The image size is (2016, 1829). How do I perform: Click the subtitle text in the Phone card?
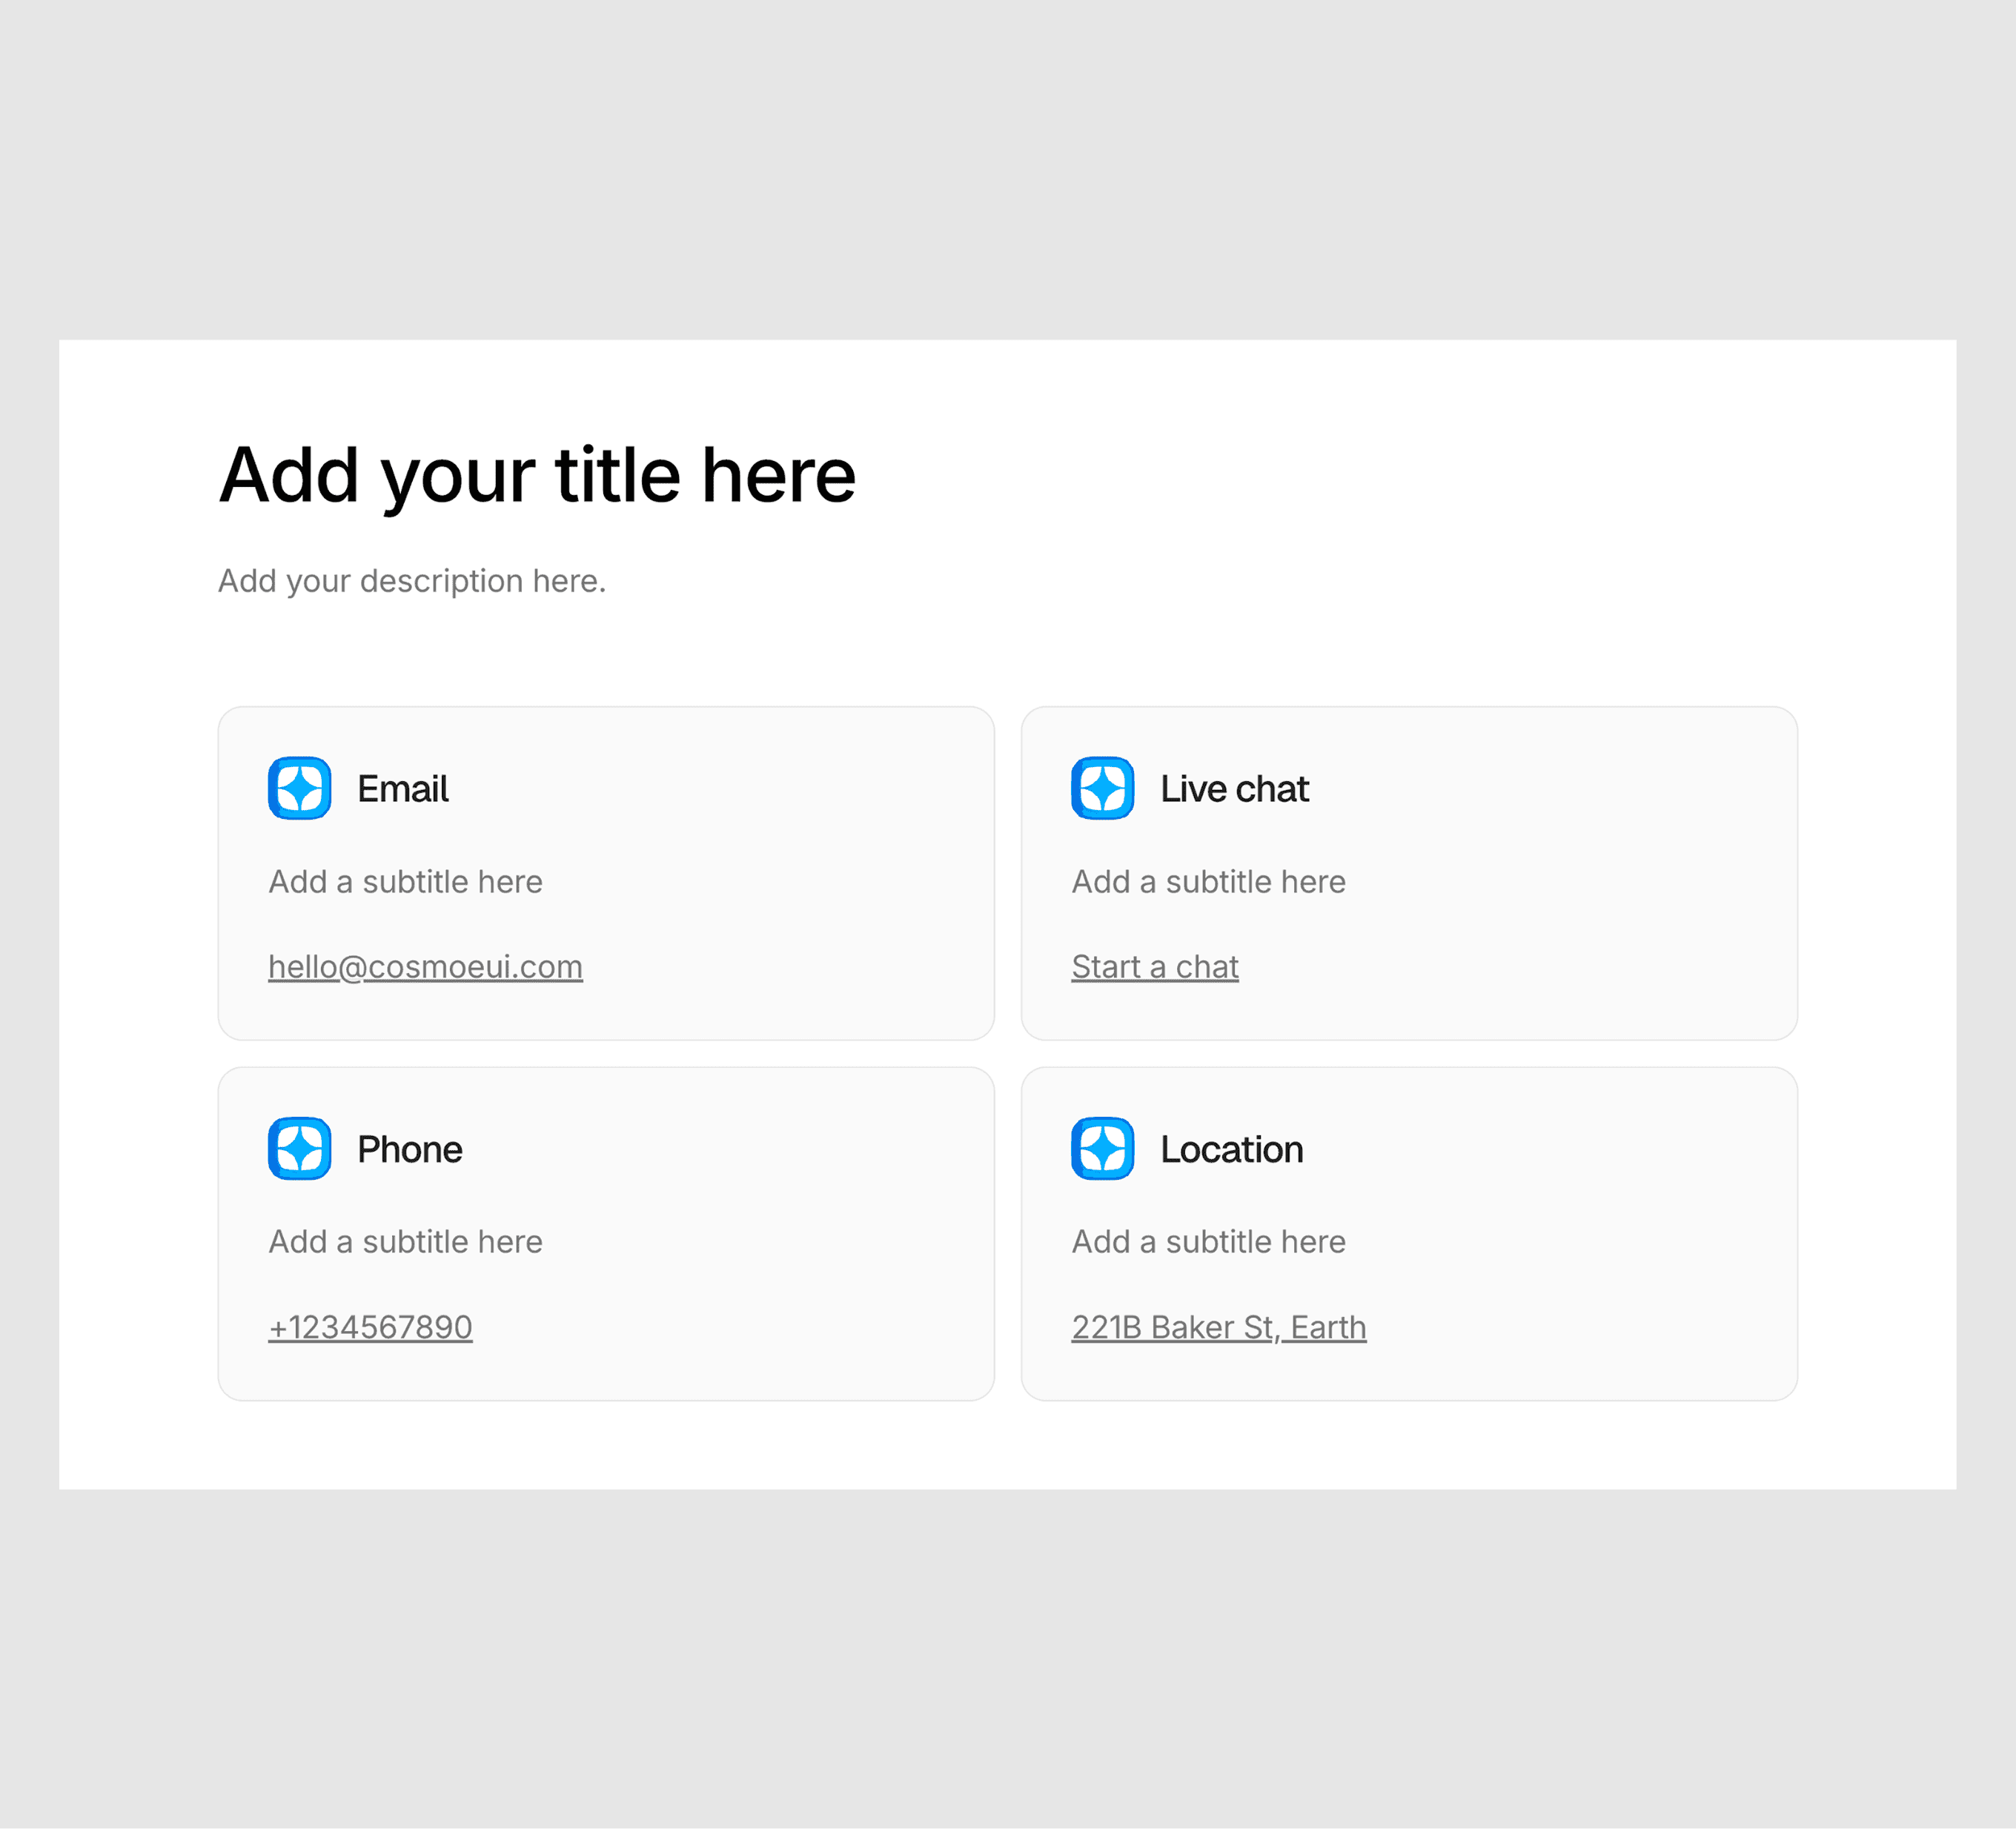click(405, 1242)
